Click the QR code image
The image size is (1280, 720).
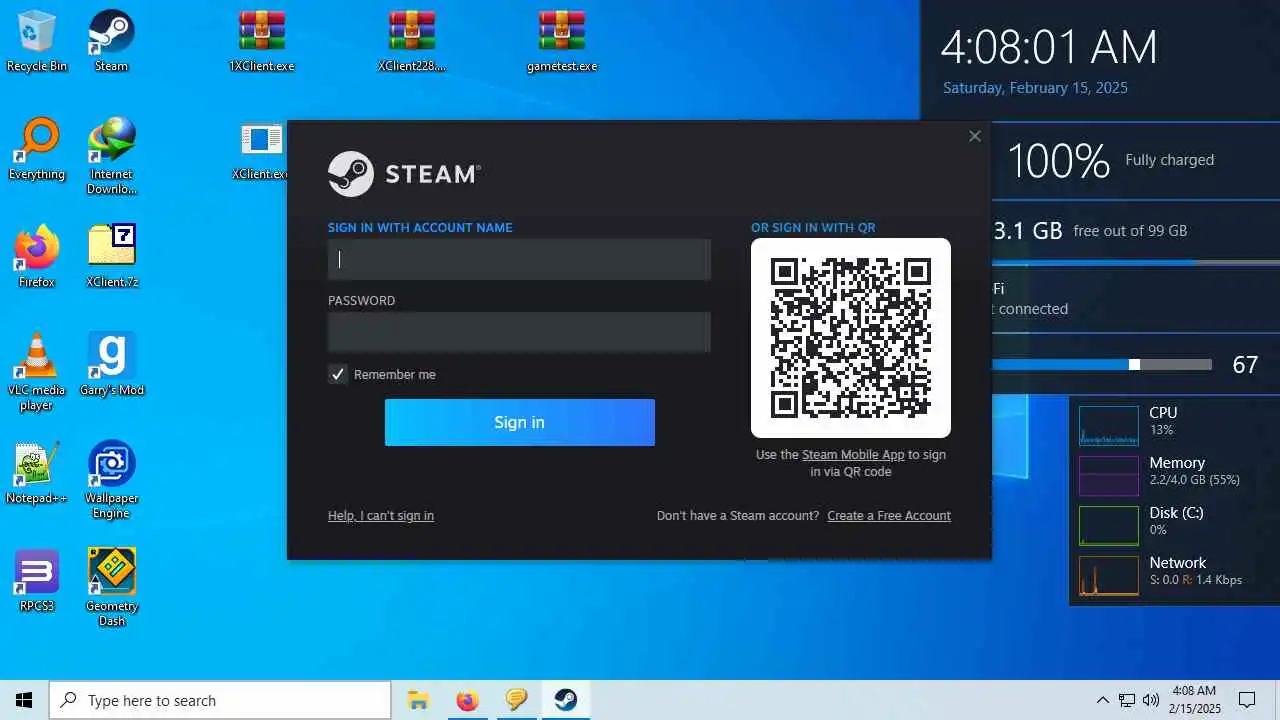coord(851,338)
